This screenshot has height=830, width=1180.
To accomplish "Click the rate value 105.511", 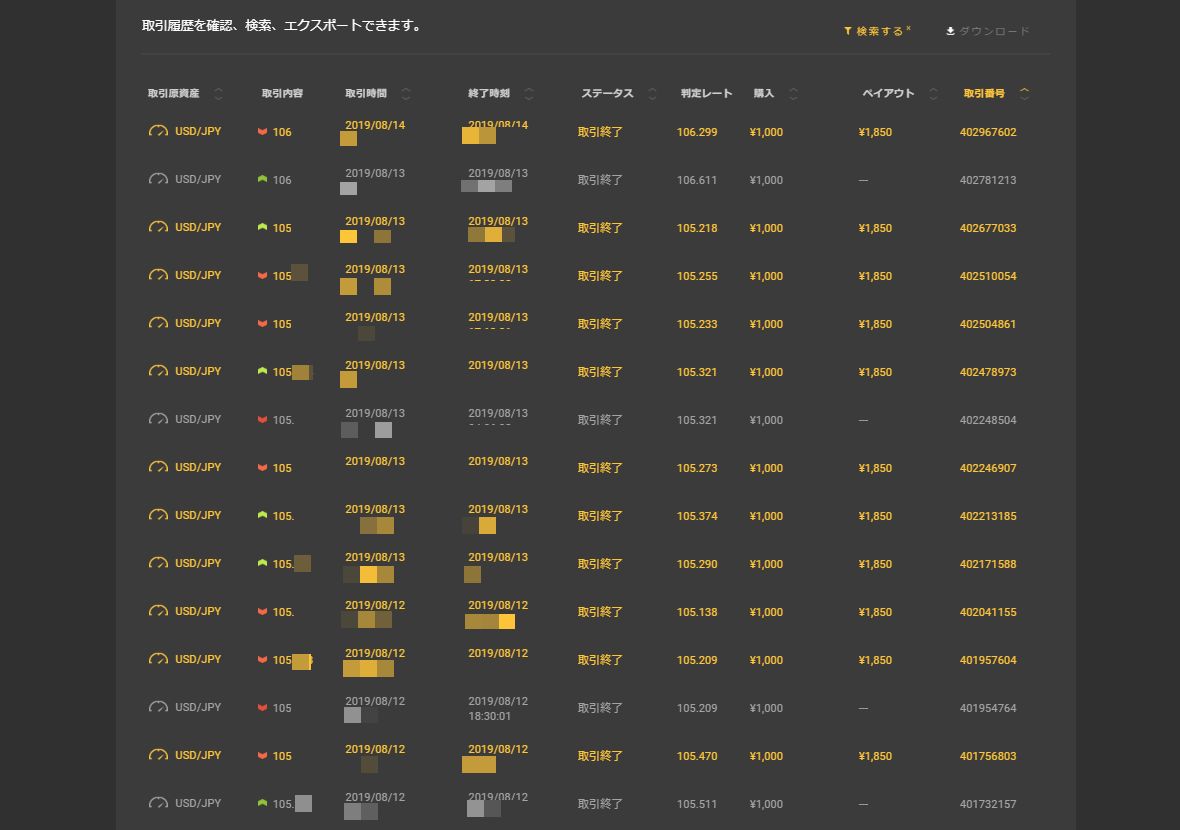I will (697, 804).
